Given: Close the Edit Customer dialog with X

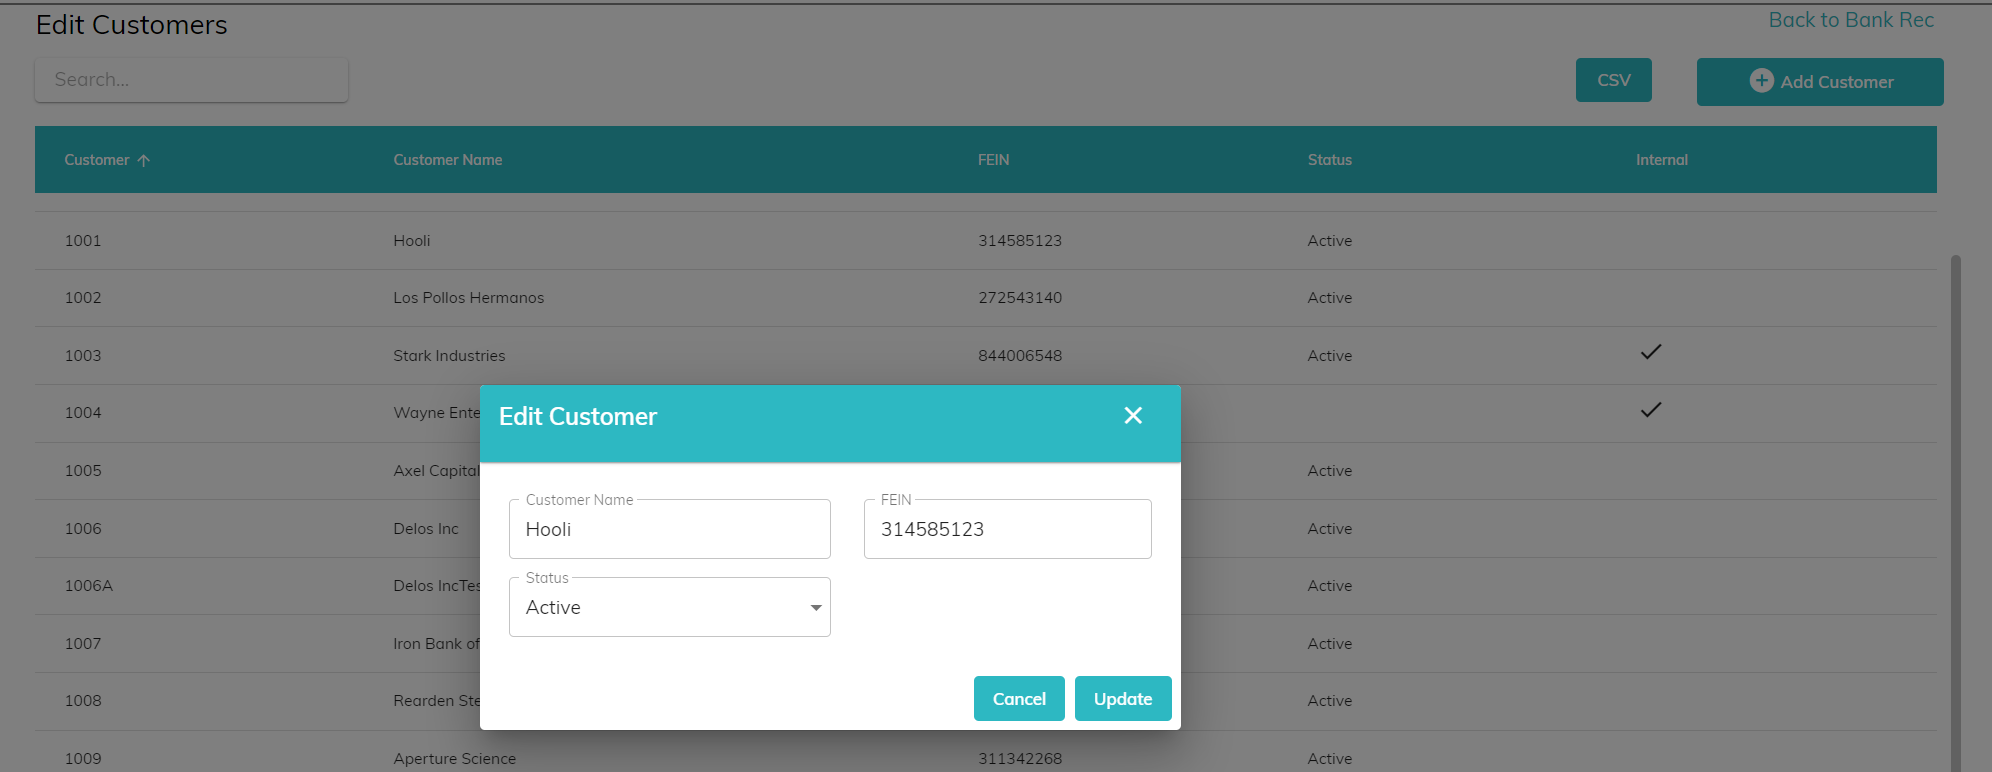Looking at the screenshot, I should [x=1132, y=416].
